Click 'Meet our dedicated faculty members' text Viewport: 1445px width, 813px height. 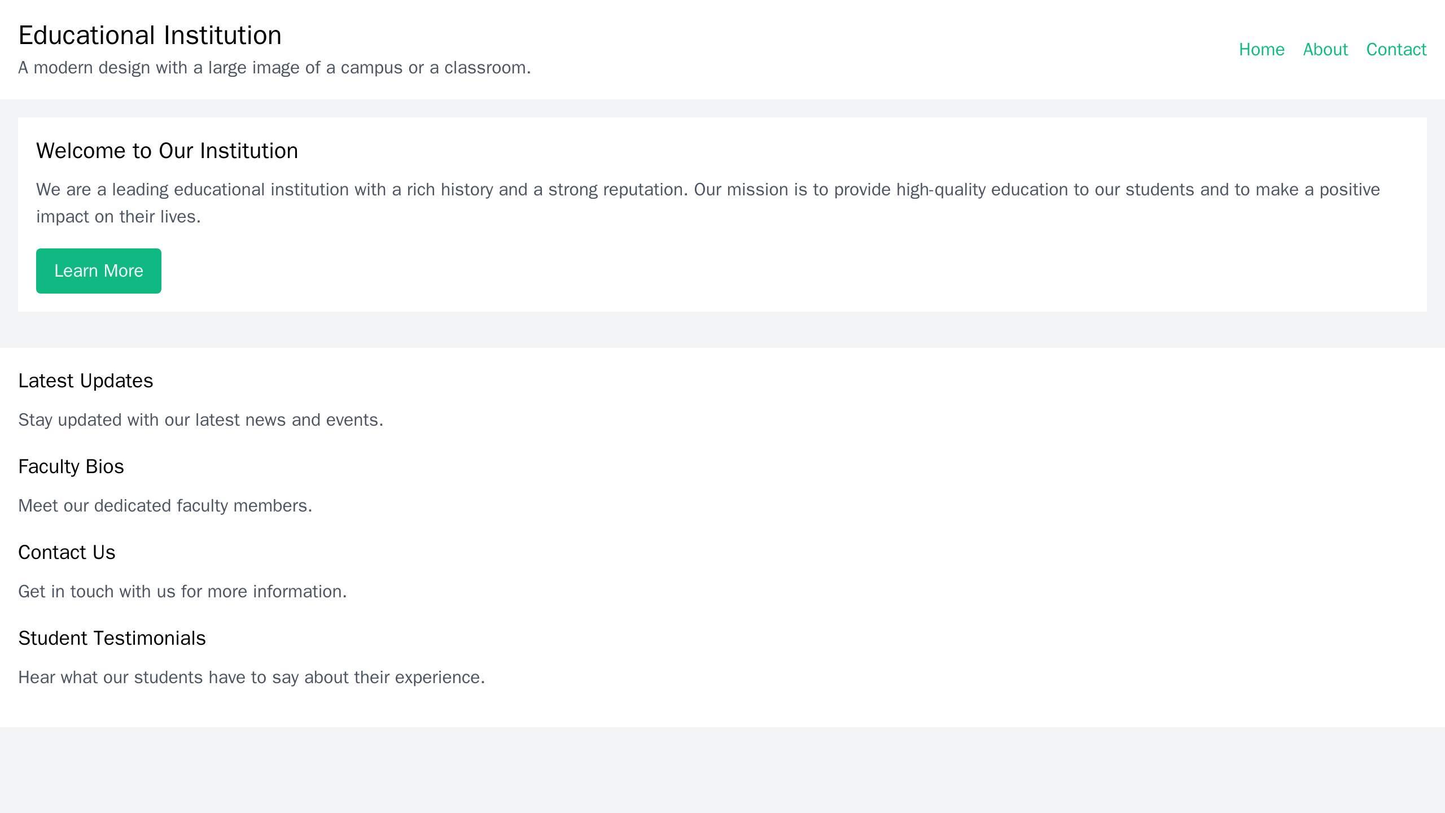coord(165,506)
